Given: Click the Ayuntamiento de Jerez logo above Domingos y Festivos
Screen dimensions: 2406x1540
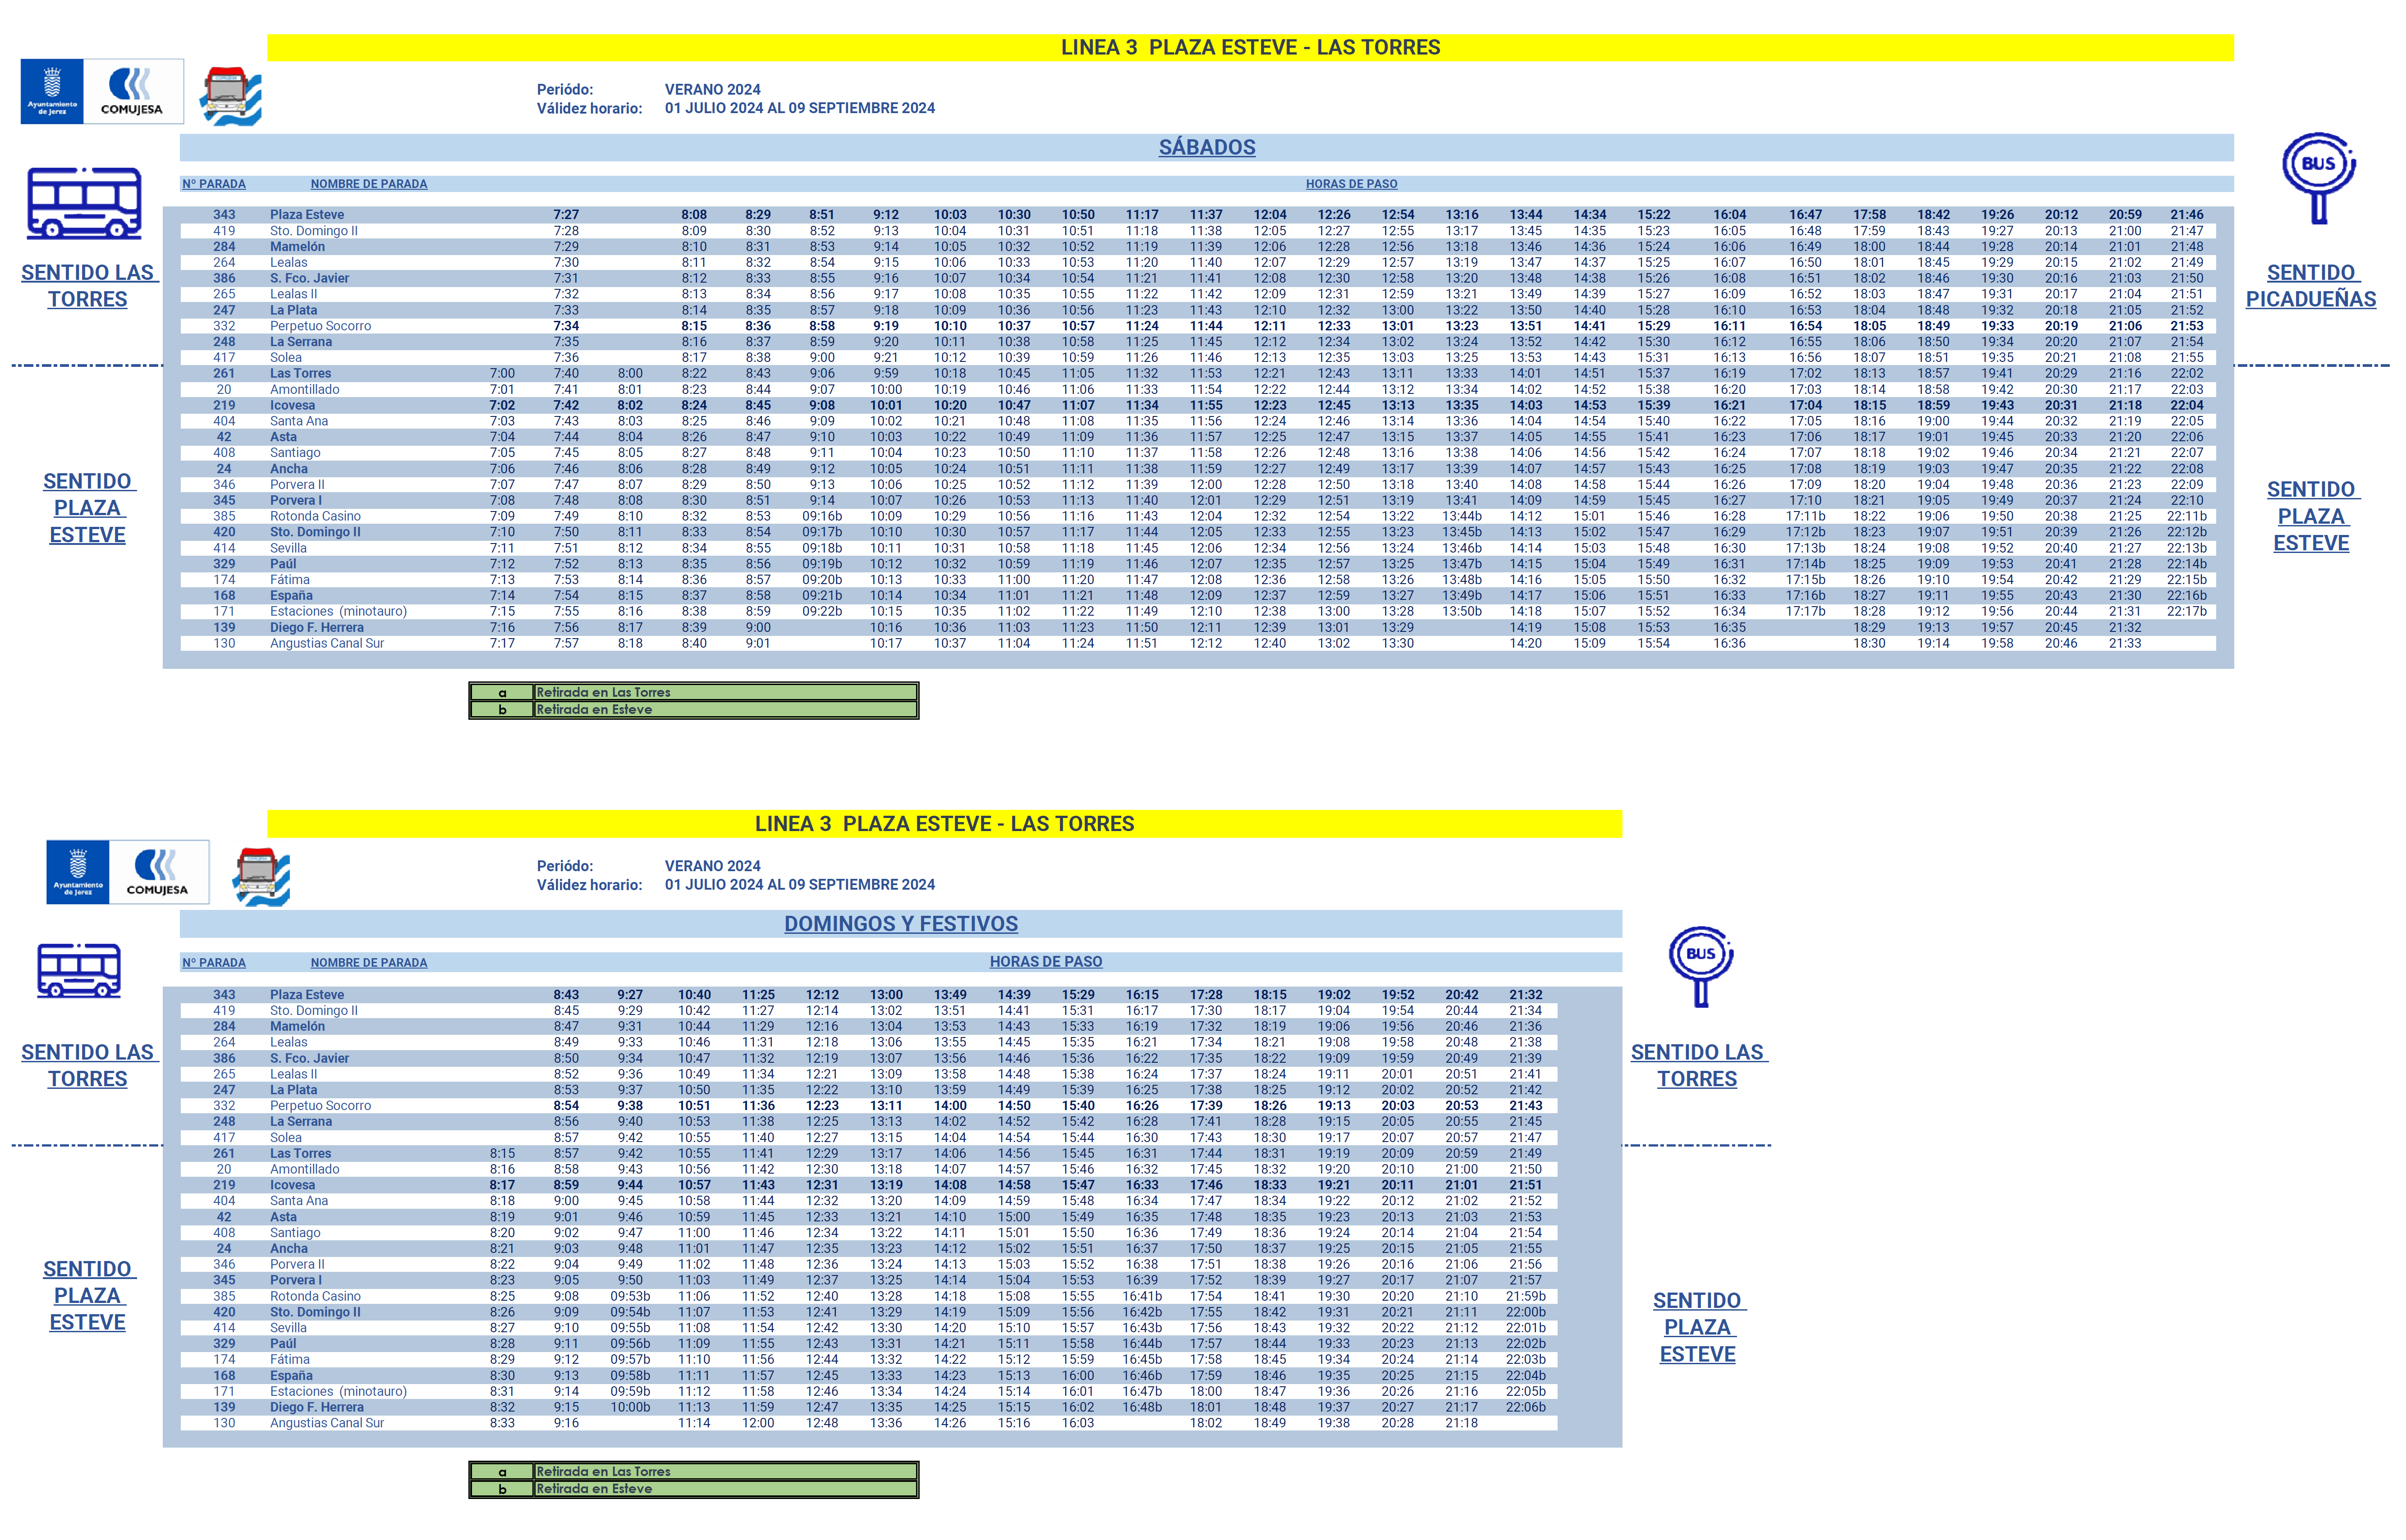Looking at the screenshot, I should [x=78, y=872].
